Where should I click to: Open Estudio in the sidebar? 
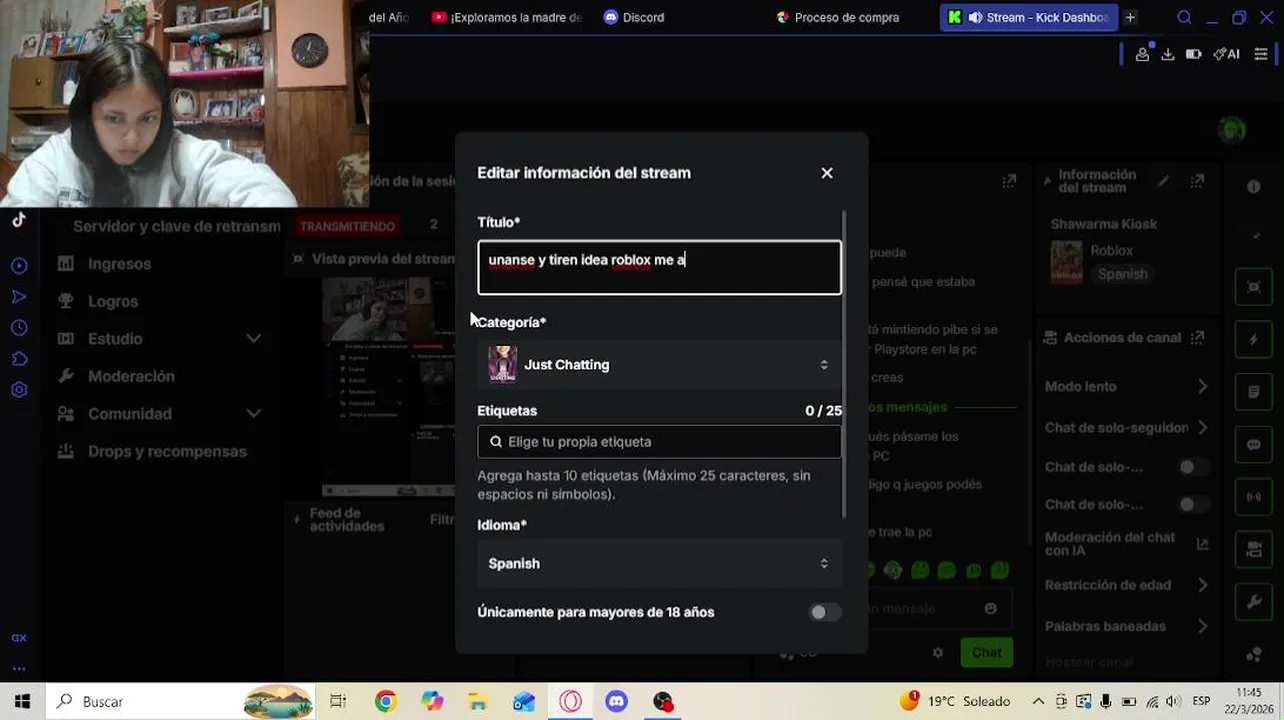(x=115, y=339)
